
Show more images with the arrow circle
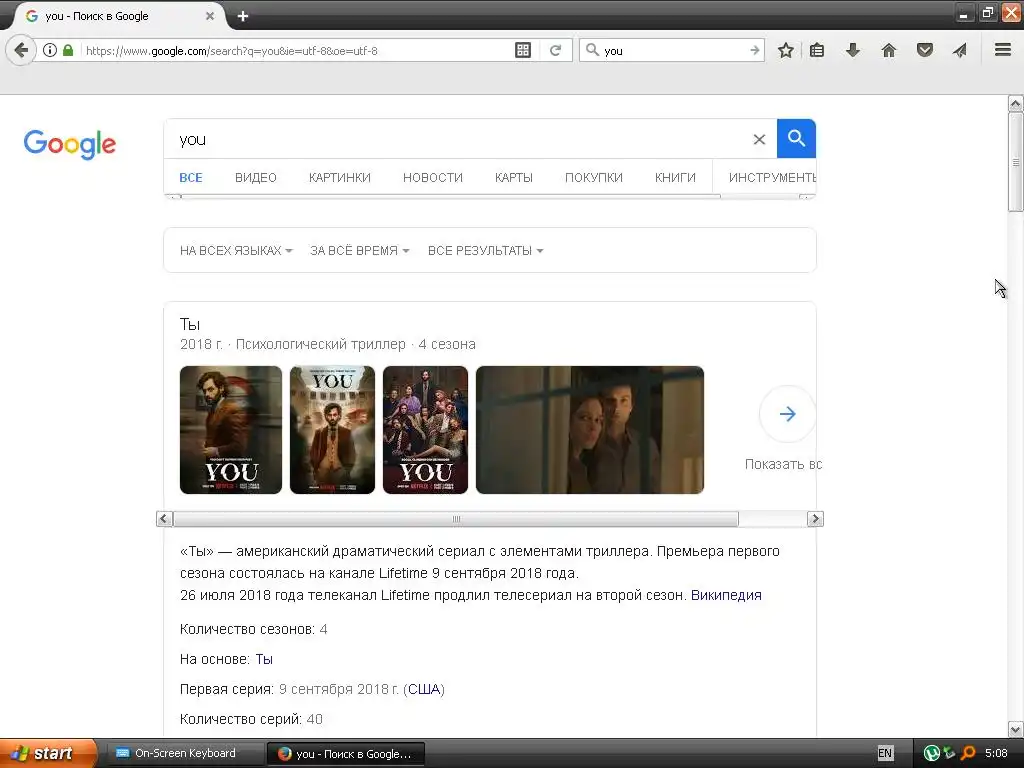click(x=788, y=414)
